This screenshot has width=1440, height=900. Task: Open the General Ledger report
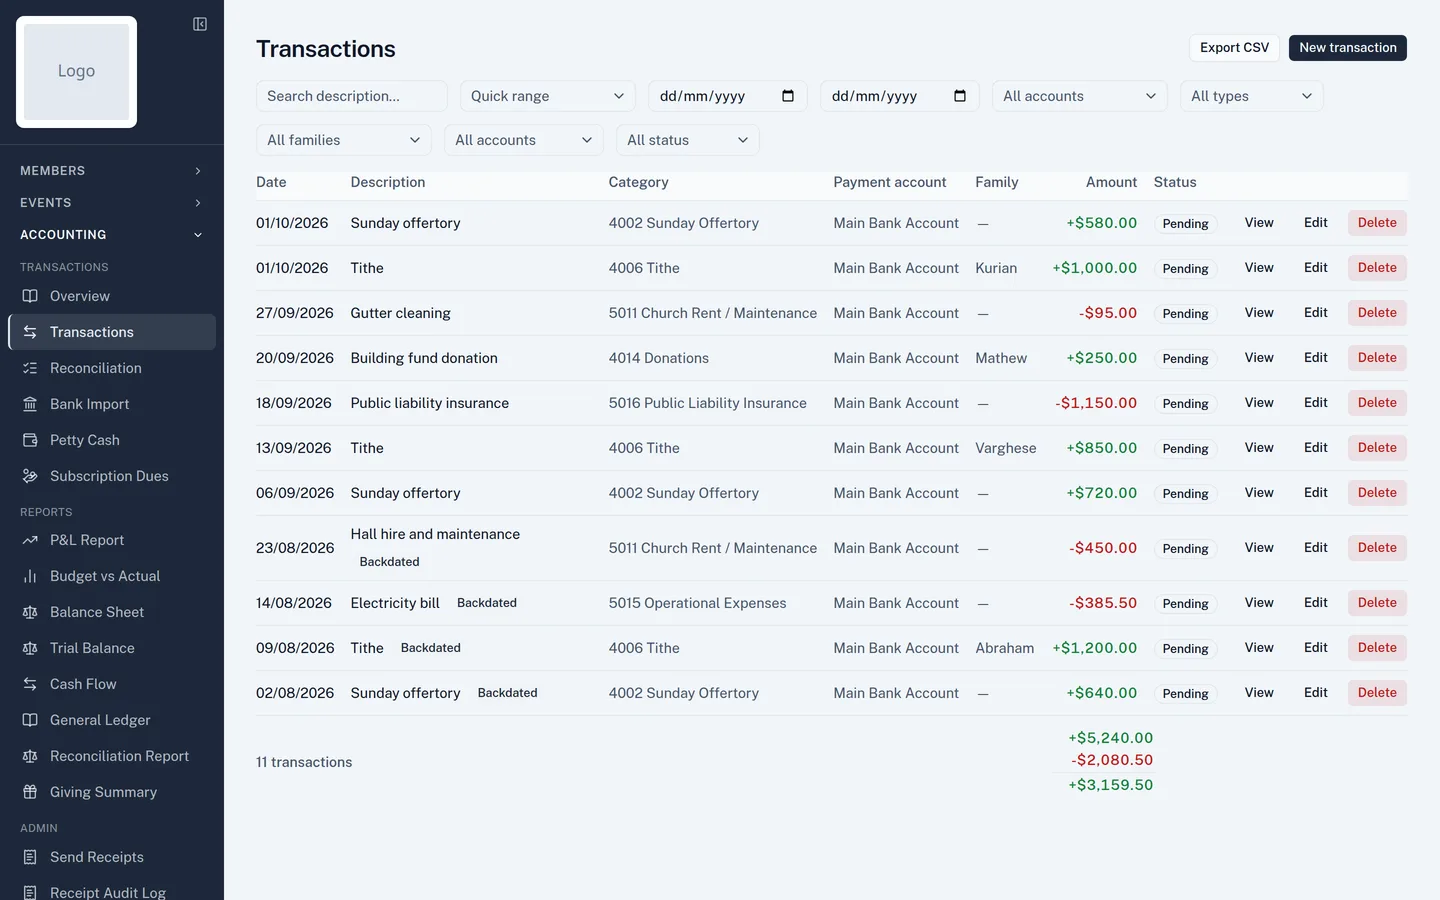point(112,720)
